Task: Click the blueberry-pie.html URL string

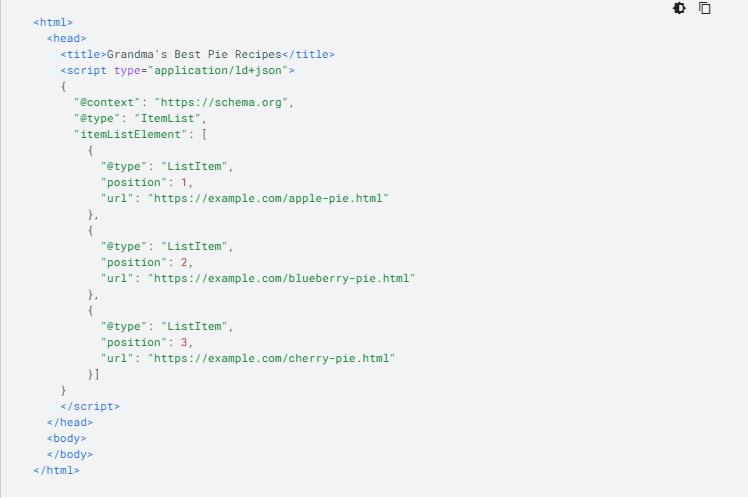Action: (x=281, y=279)
